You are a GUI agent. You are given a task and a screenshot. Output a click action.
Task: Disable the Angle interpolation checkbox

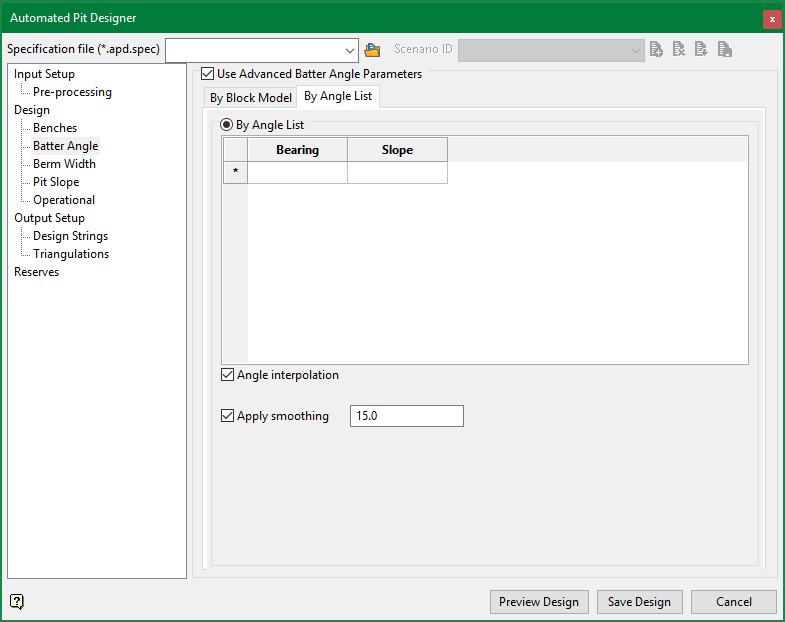[228, 376]
